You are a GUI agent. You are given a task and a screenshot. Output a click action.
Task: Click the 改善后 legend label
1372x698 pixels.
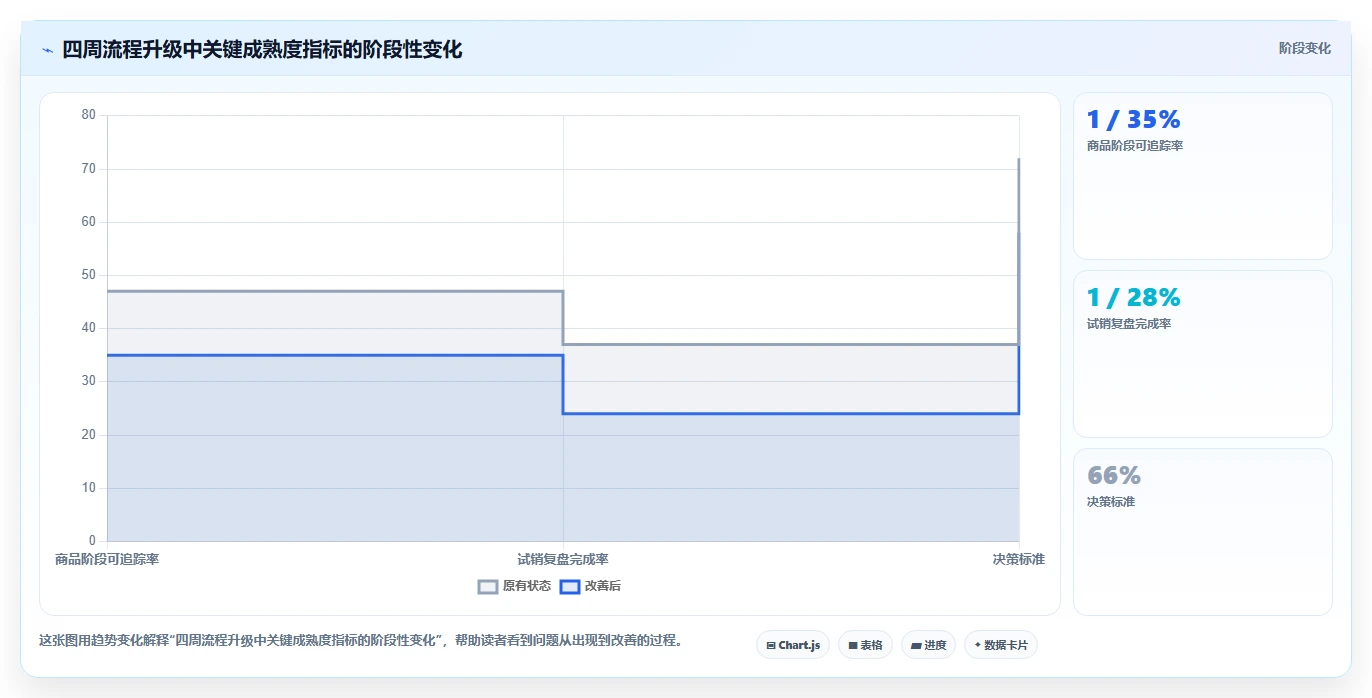coord(603,587)
